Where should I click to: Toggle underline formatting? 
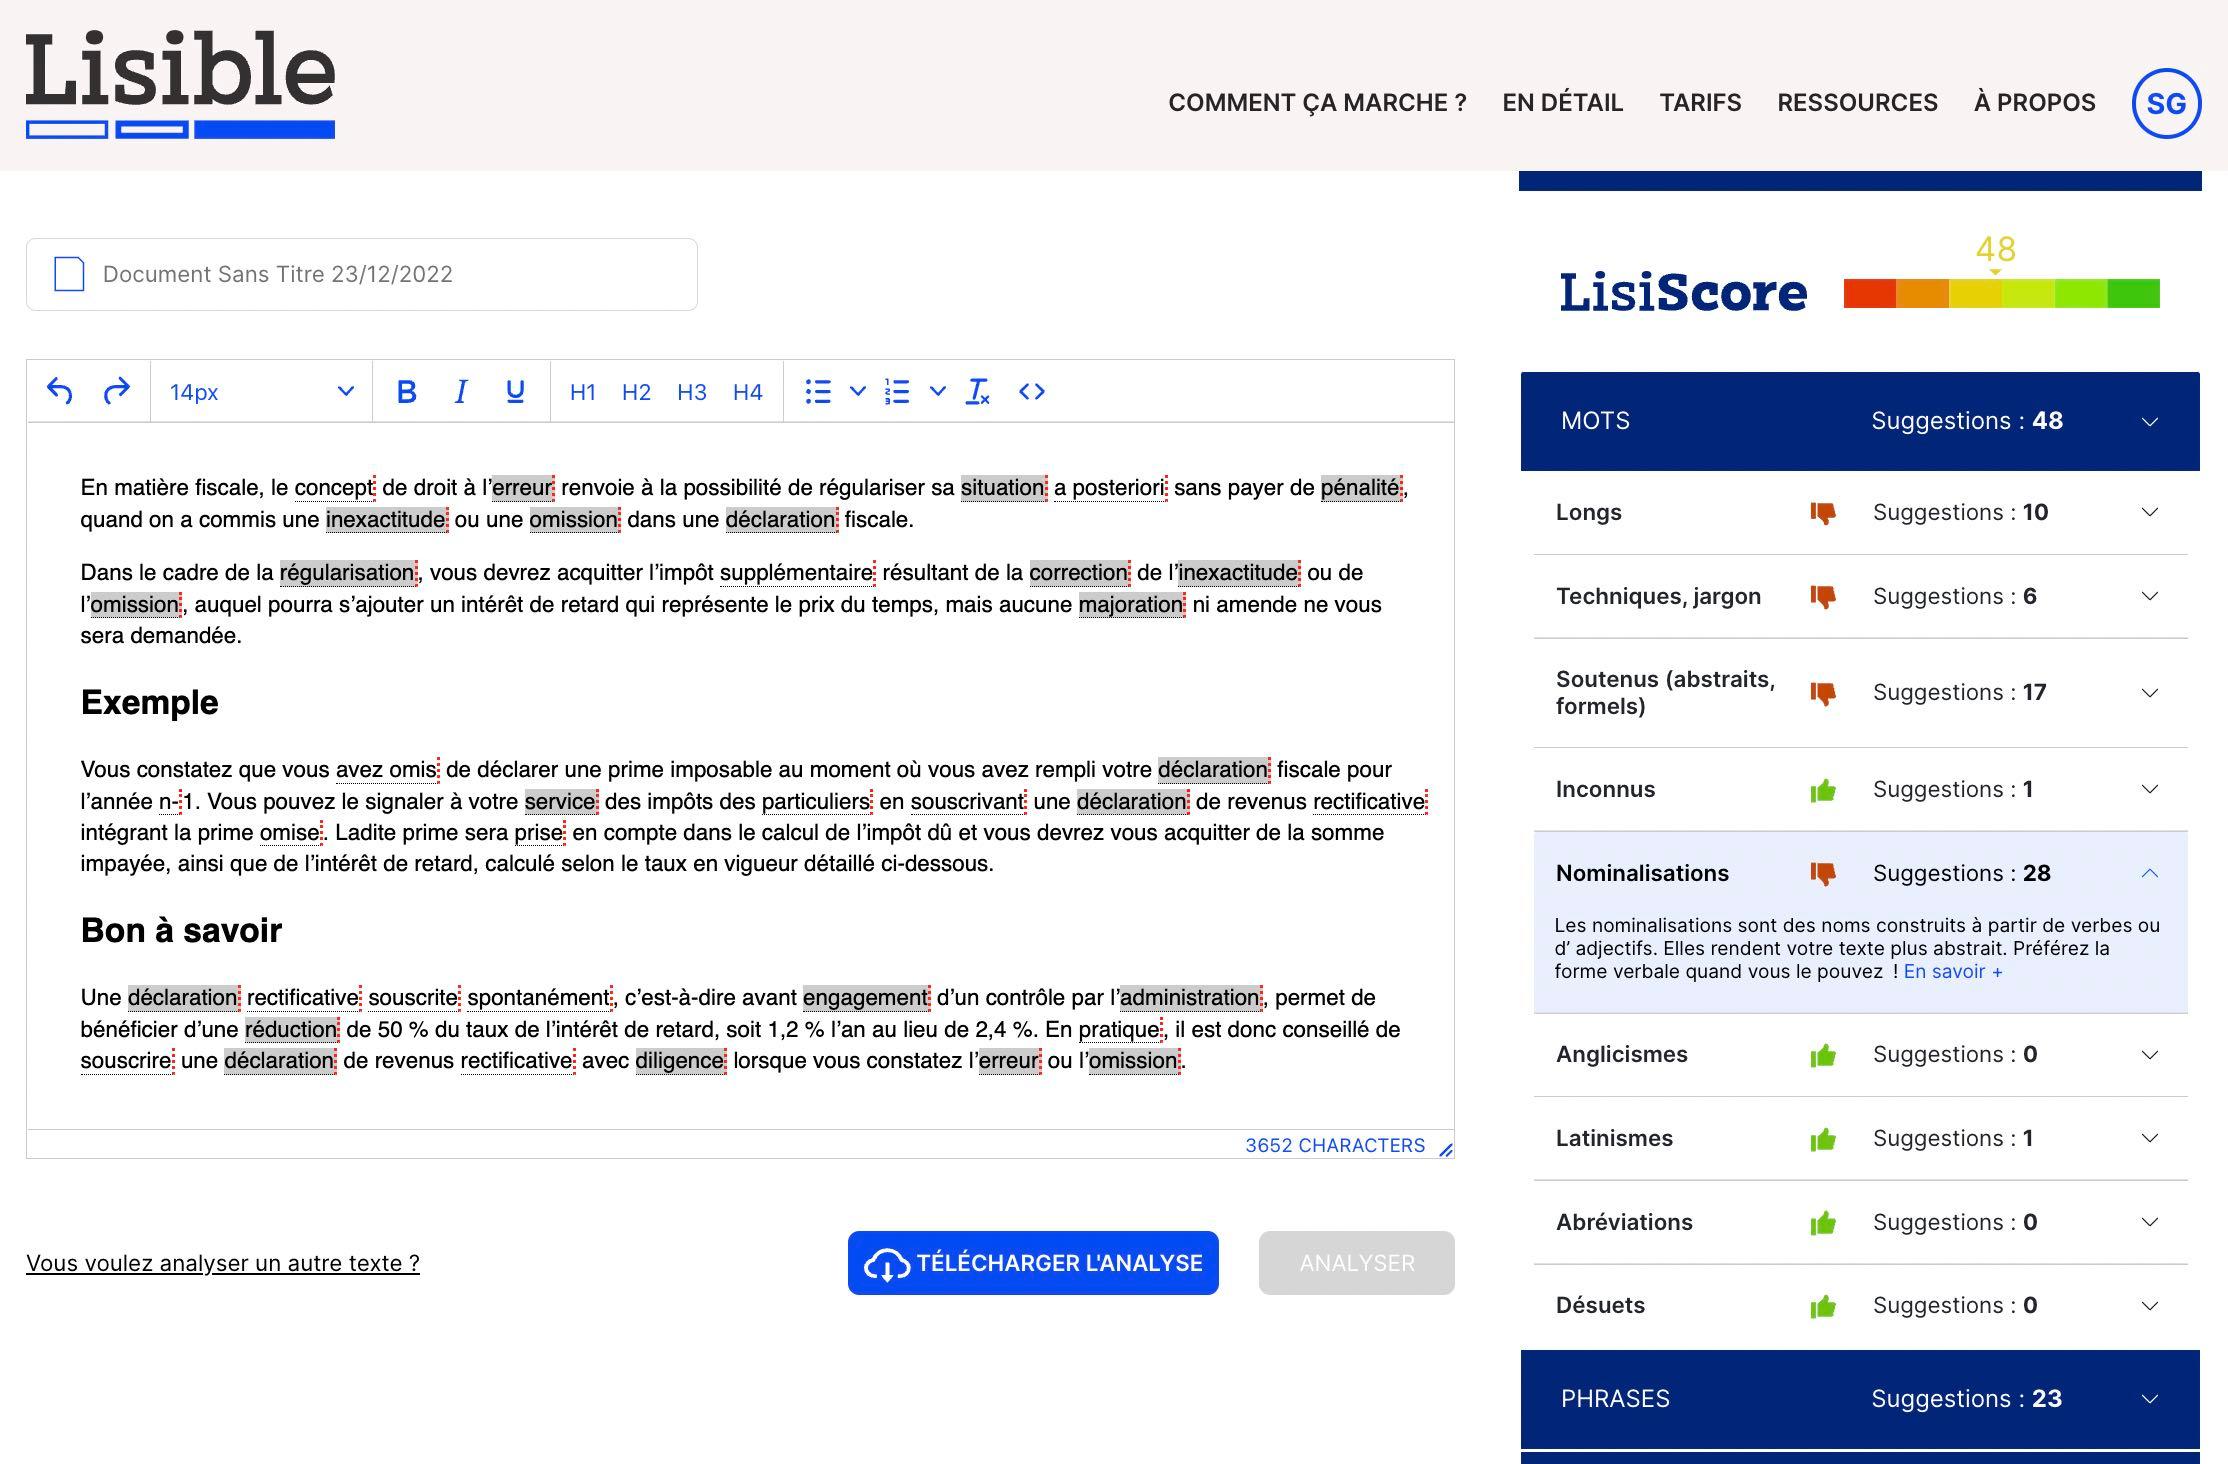point(515,392)
